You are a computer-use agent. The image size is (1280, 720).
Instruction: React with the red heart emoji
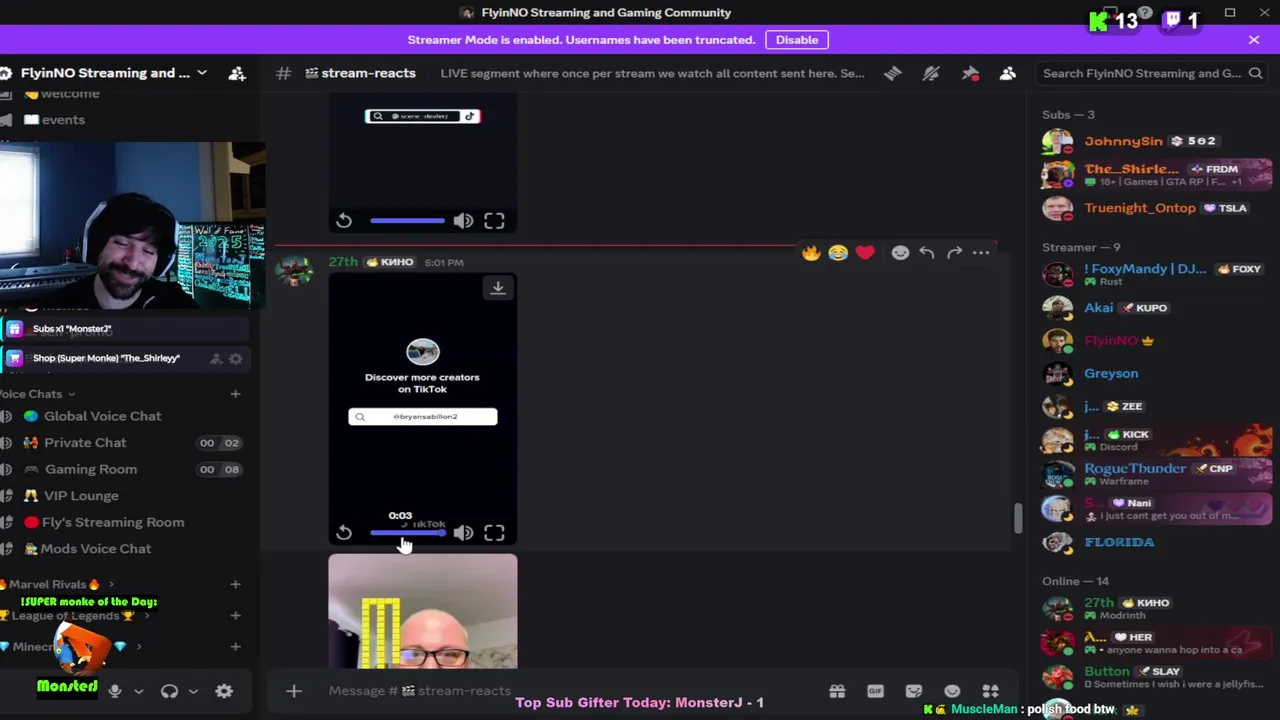pyautogui.click(x=865, y=253)
